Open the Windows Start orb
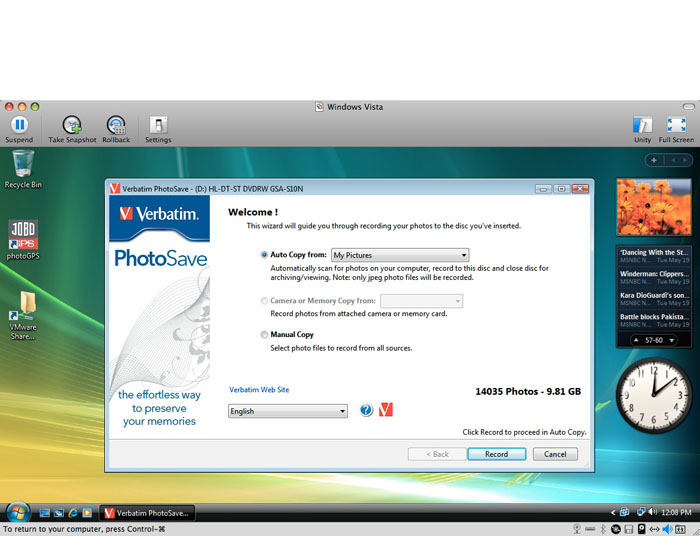The width and height of the screenshot is (700, 536). tap(18, 512)
